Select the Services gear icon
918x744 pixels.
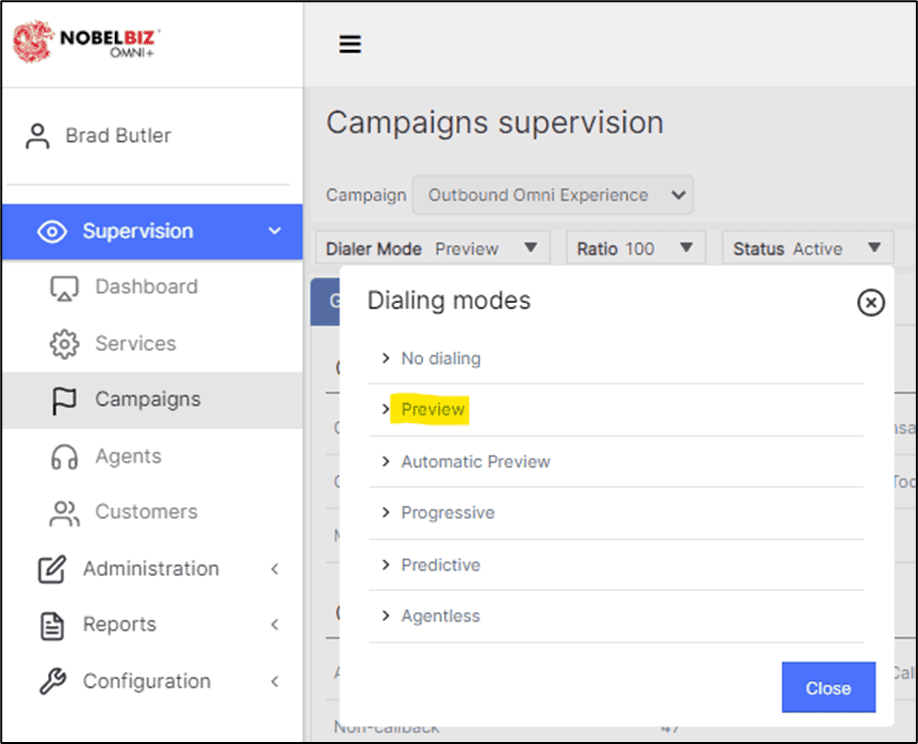[65, 343]
